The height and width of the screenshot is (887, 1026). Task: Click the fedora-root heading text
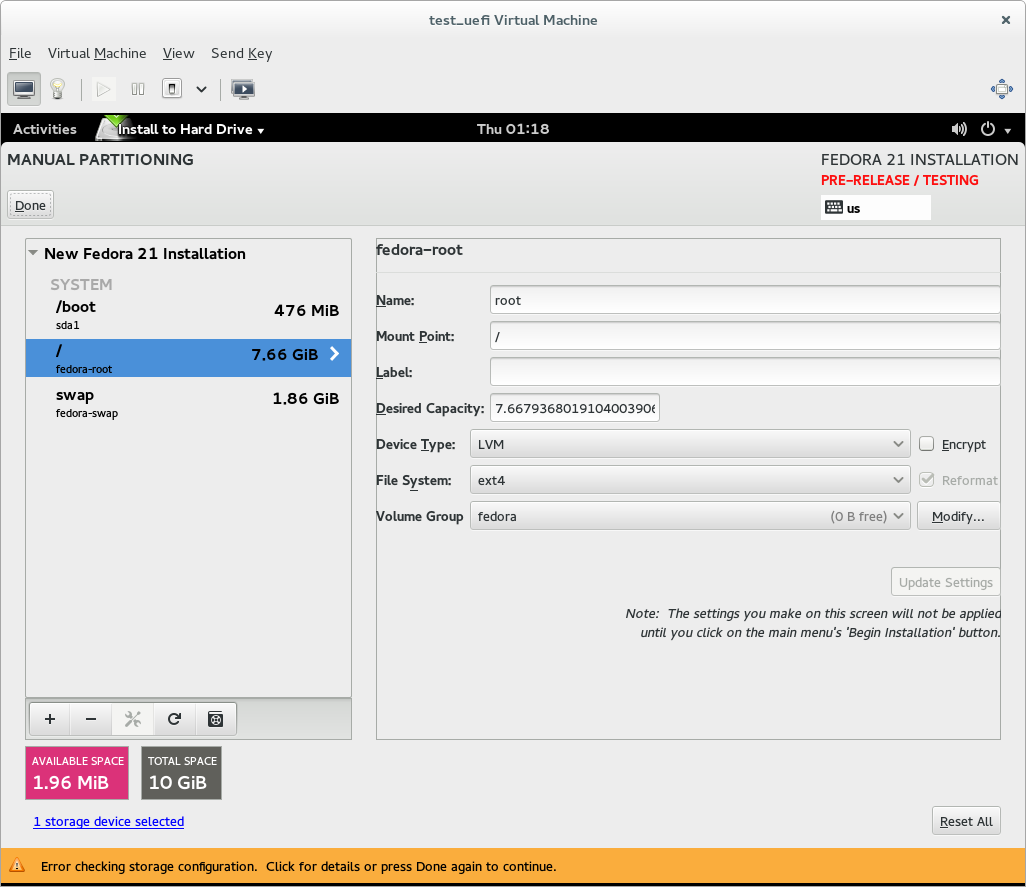pyautogui.click(x=419, y=250)
